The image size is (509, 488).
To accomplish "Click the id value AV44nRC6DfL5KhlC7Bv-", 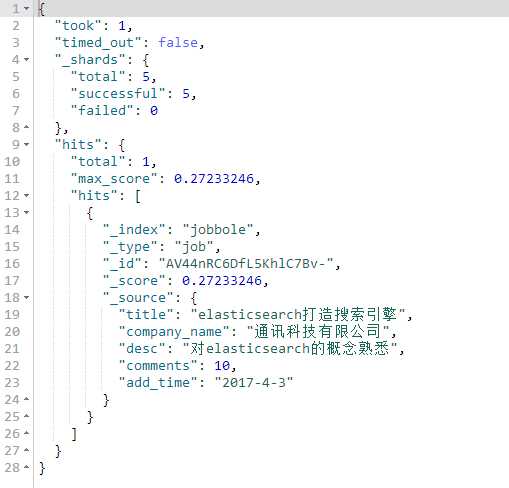I will (246, 264).
